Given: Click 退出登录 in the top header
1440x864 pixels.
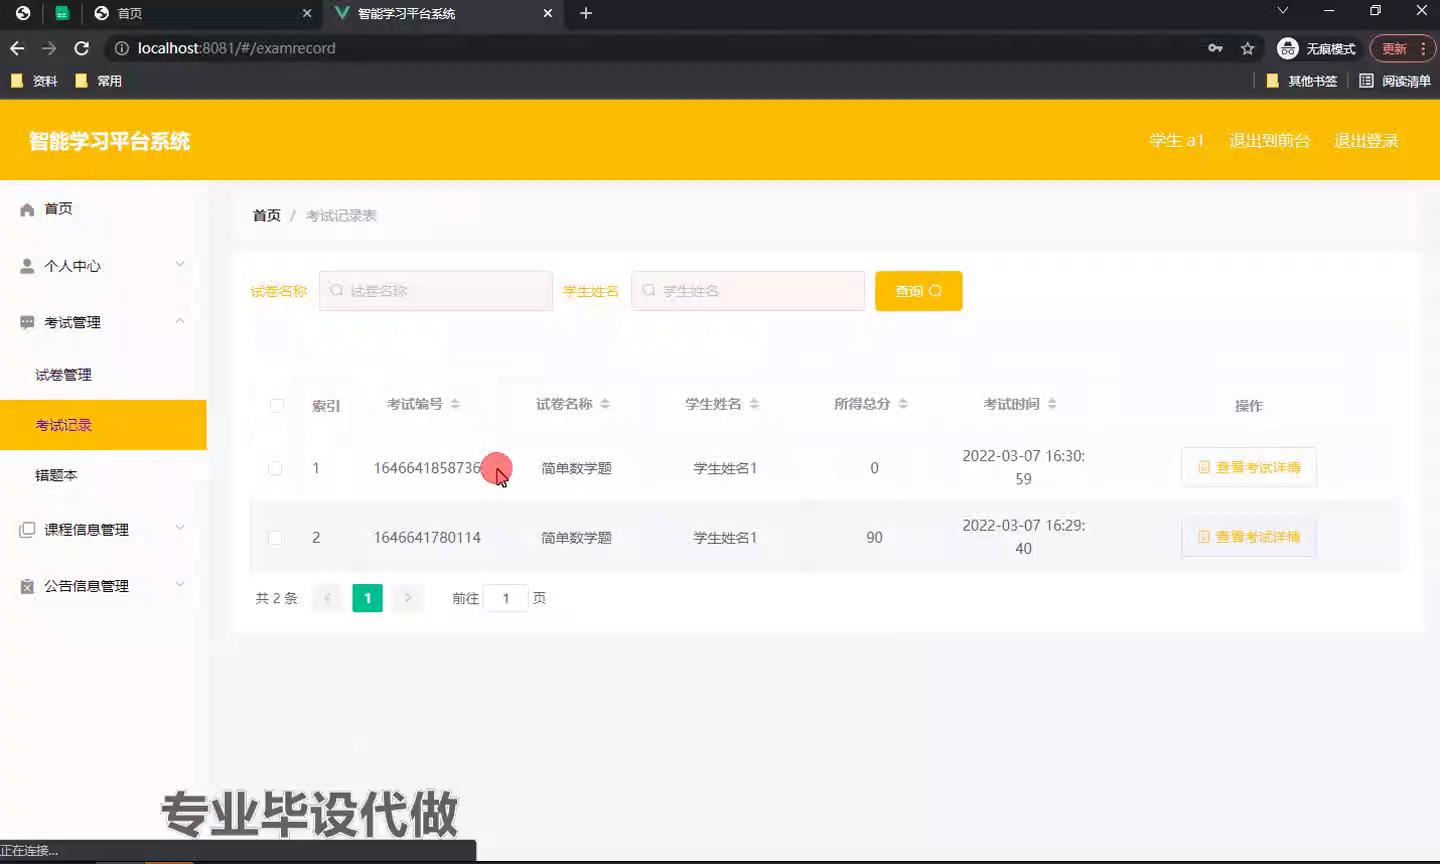Looking at the screenshot, I should click(x=1366, y=141).
